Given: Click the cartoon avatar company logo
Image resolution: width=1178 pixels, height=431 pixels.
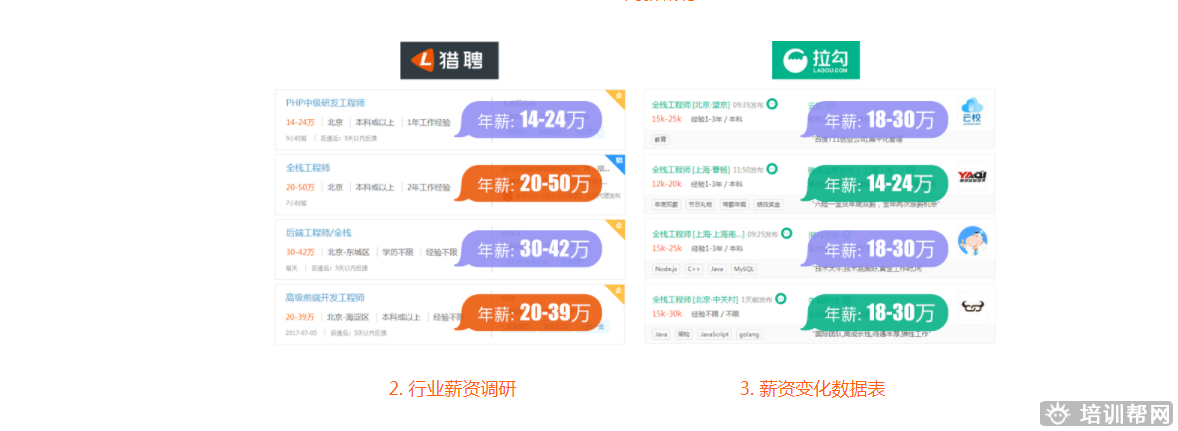Looking at the screenshot, I should tap(972, 241).
